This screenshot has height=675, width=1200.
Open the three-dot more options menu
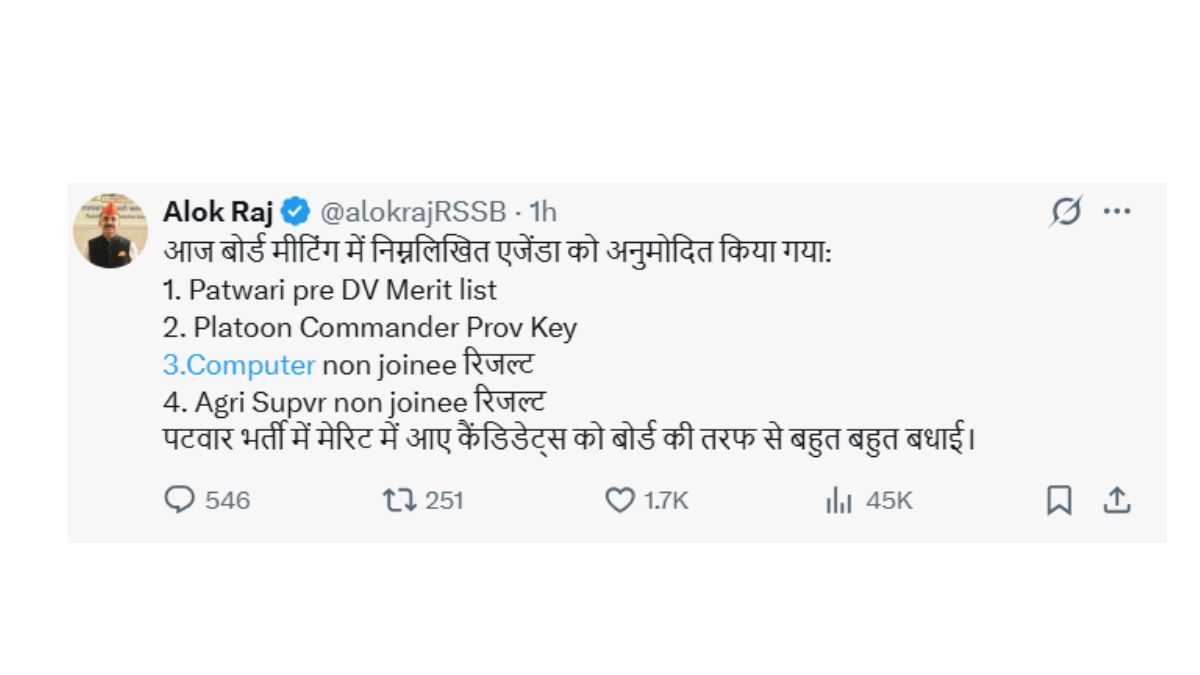1116,212
